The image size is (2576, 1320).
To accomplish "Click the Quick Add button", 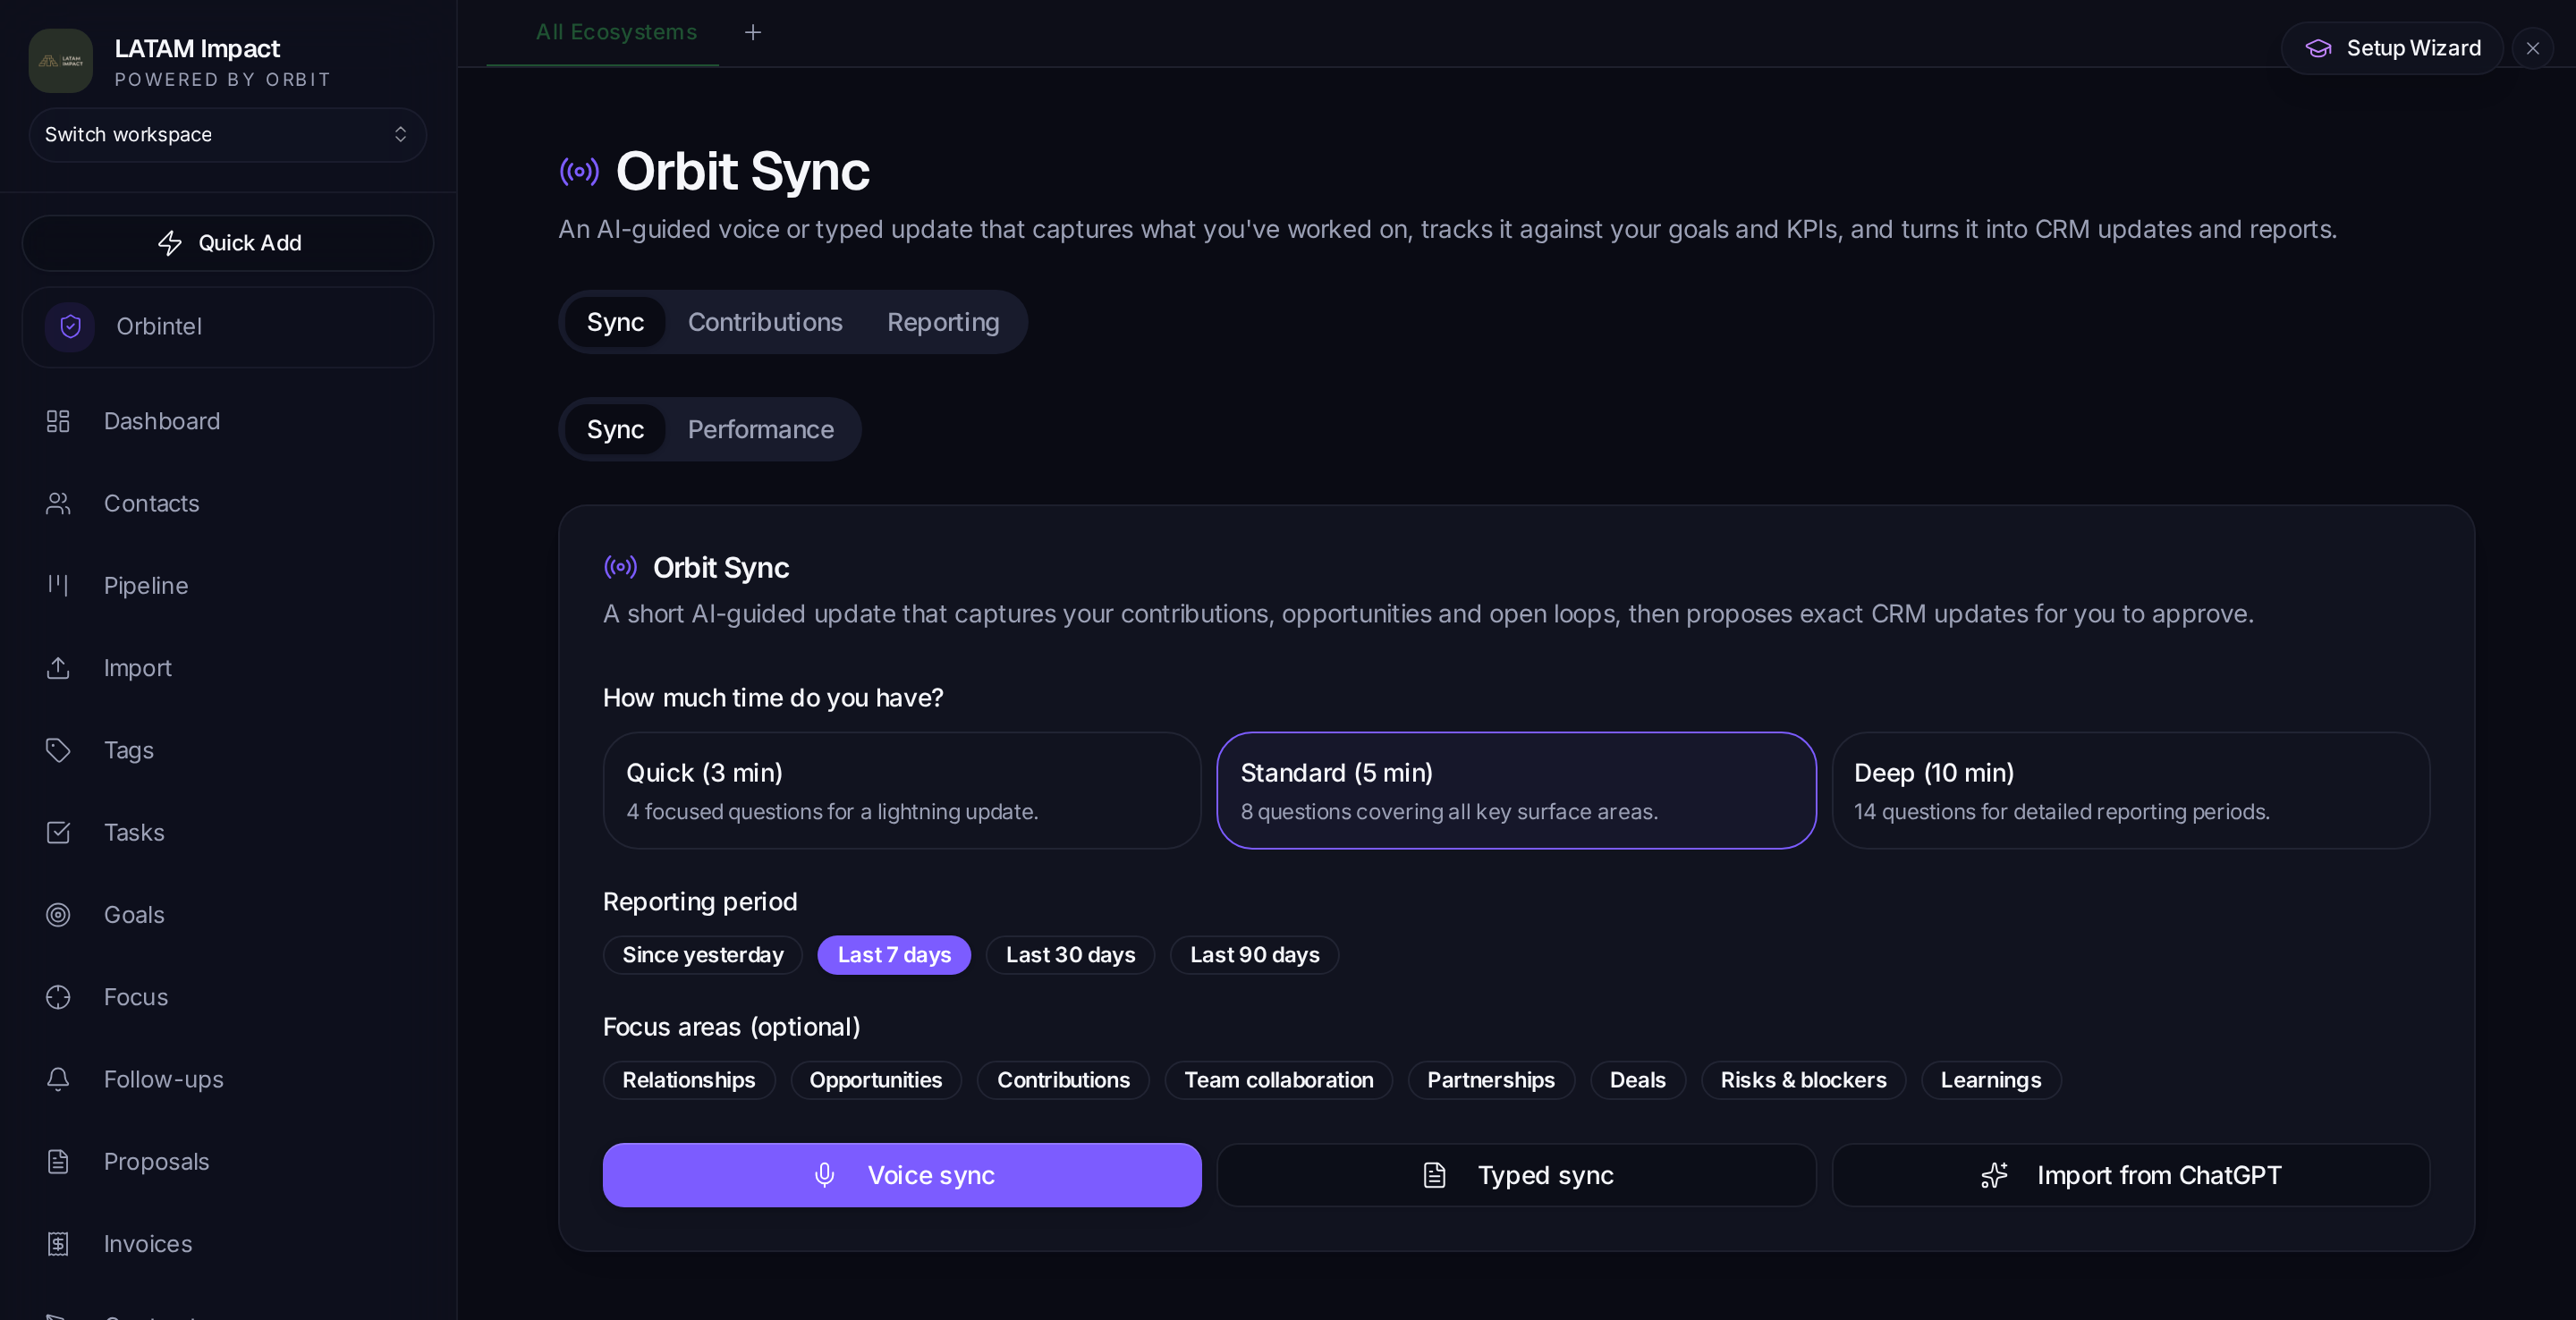I will click(x=227, y=243).
